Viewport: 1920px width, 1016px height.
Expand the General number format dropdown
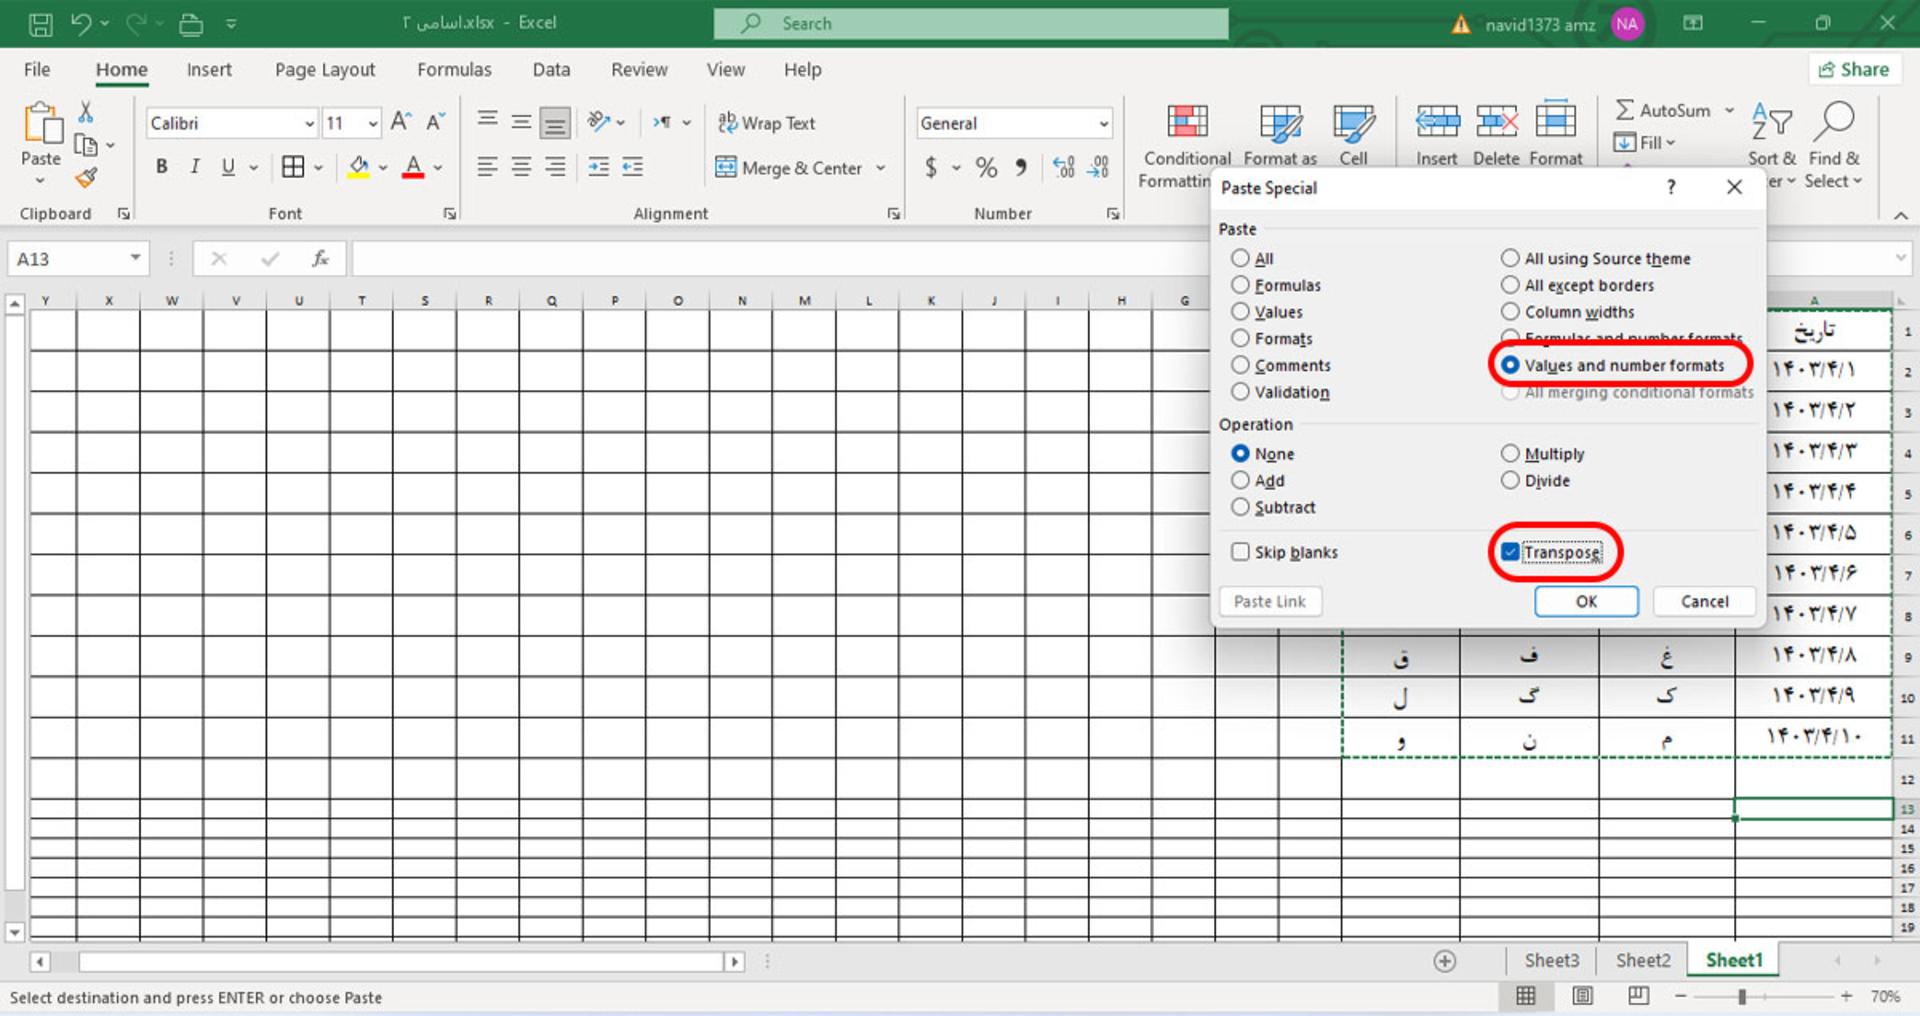coord(1104,124)
